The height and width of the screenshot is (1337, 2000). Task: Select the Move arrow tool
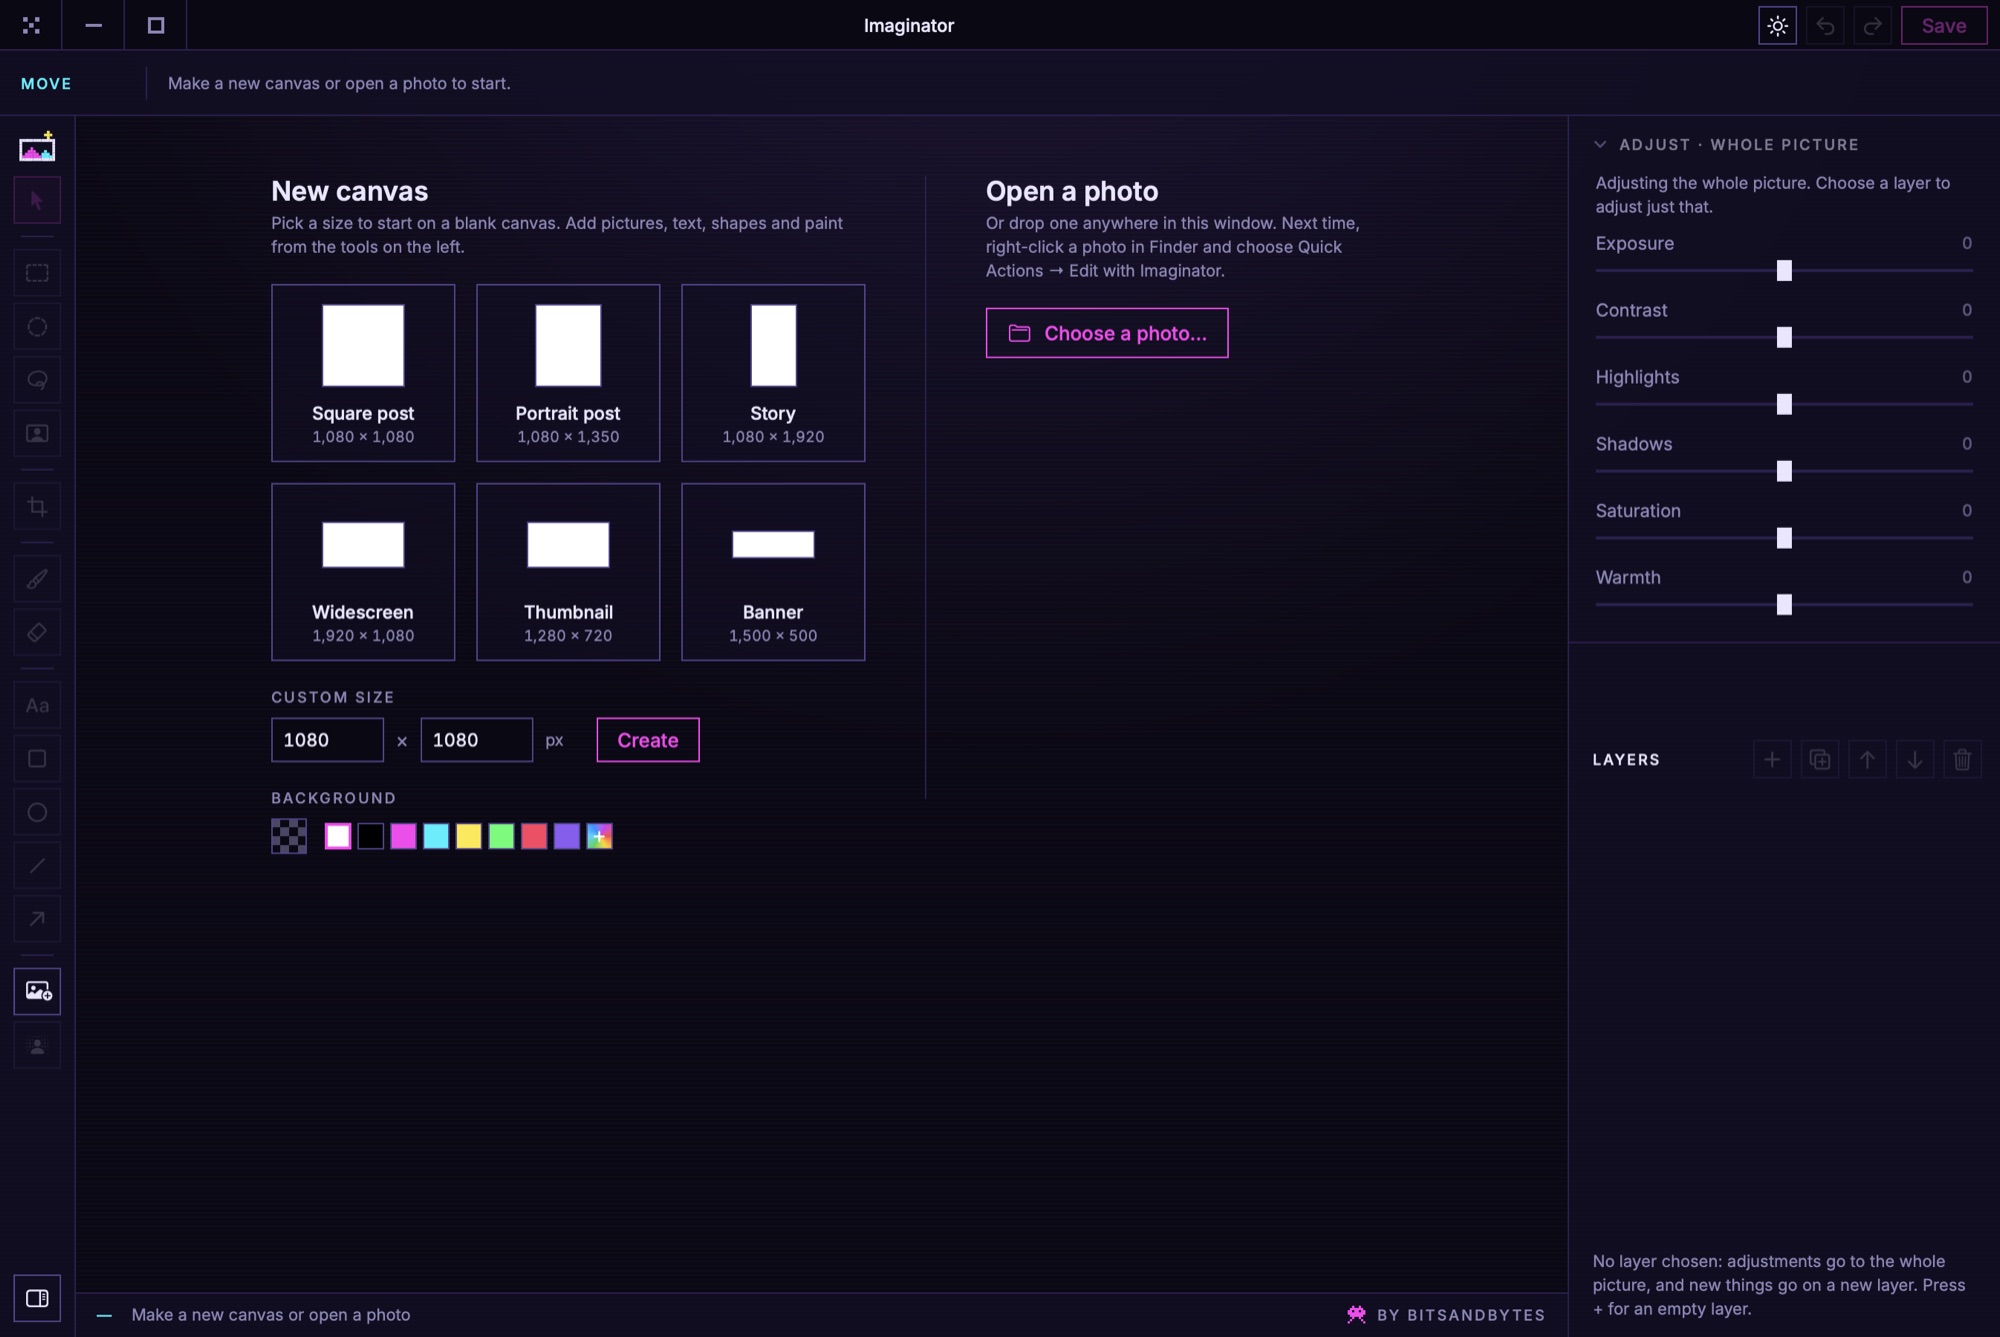[x=37, y=200]
